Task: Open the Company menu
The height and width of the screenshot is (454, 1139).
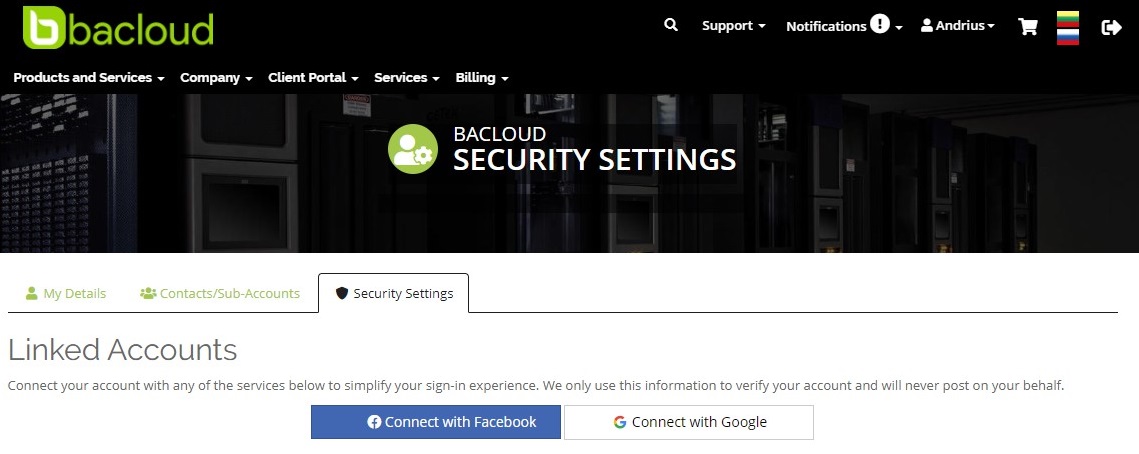Action: (216, 78)
